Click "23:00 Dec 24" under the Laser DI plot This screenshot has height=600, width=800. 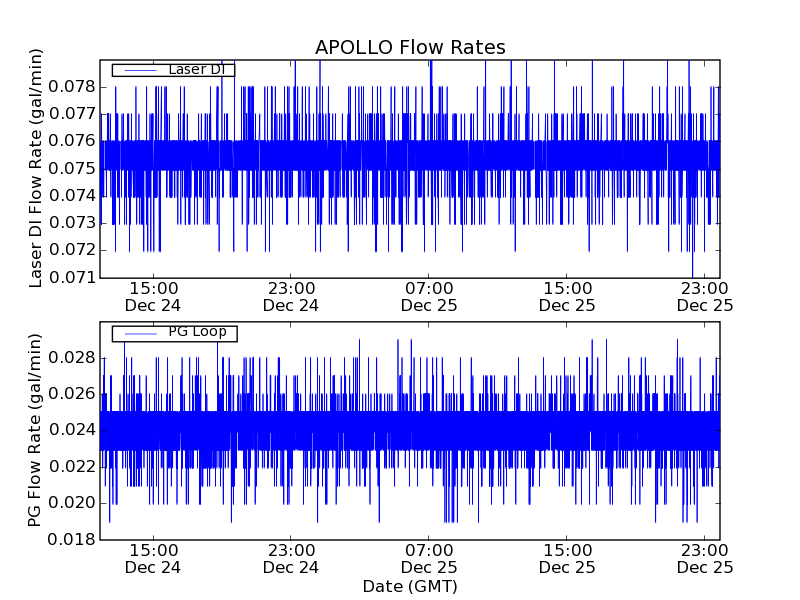point(291,297)
